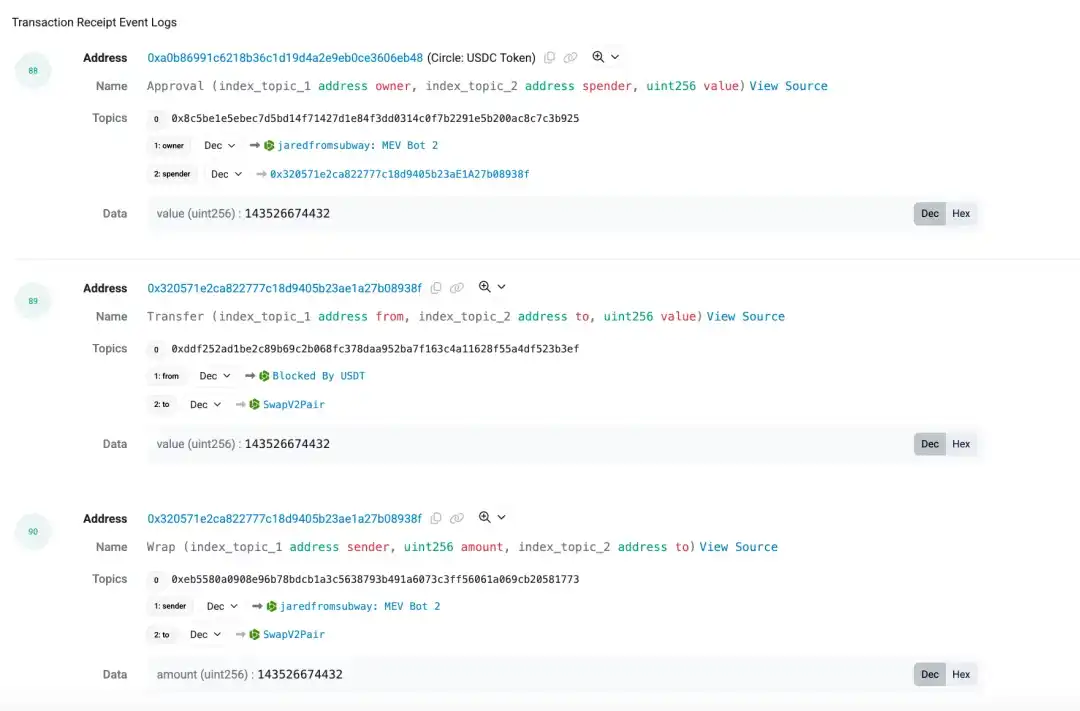Click link icon for log 90 address
This screenshot has height=711, width=1080.
pyautogui.click(x=457, y=518)
